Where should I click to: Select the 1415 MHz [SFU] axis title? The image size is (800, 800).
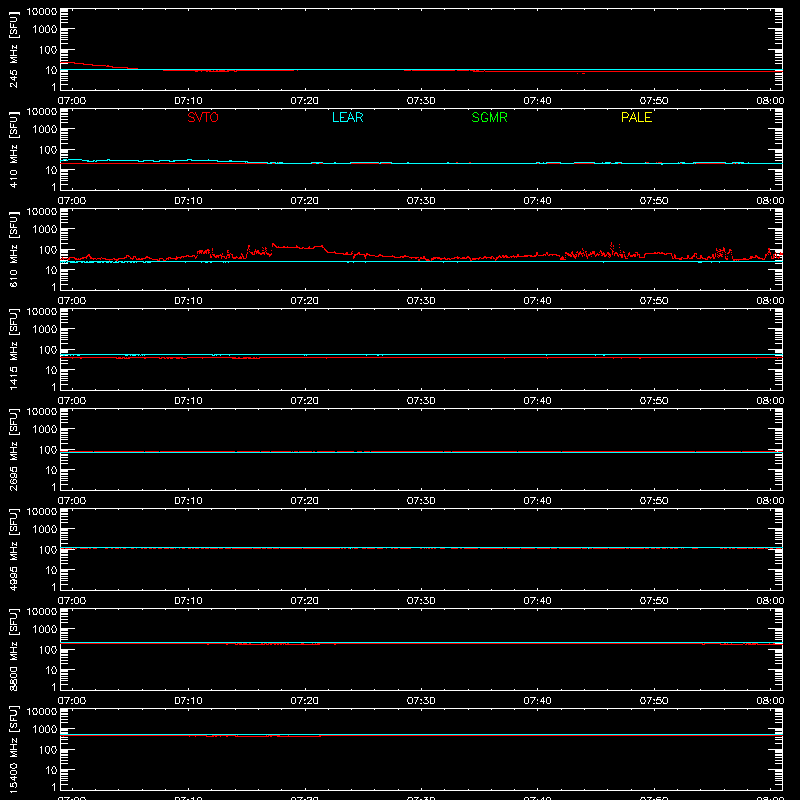pos(14,350)
